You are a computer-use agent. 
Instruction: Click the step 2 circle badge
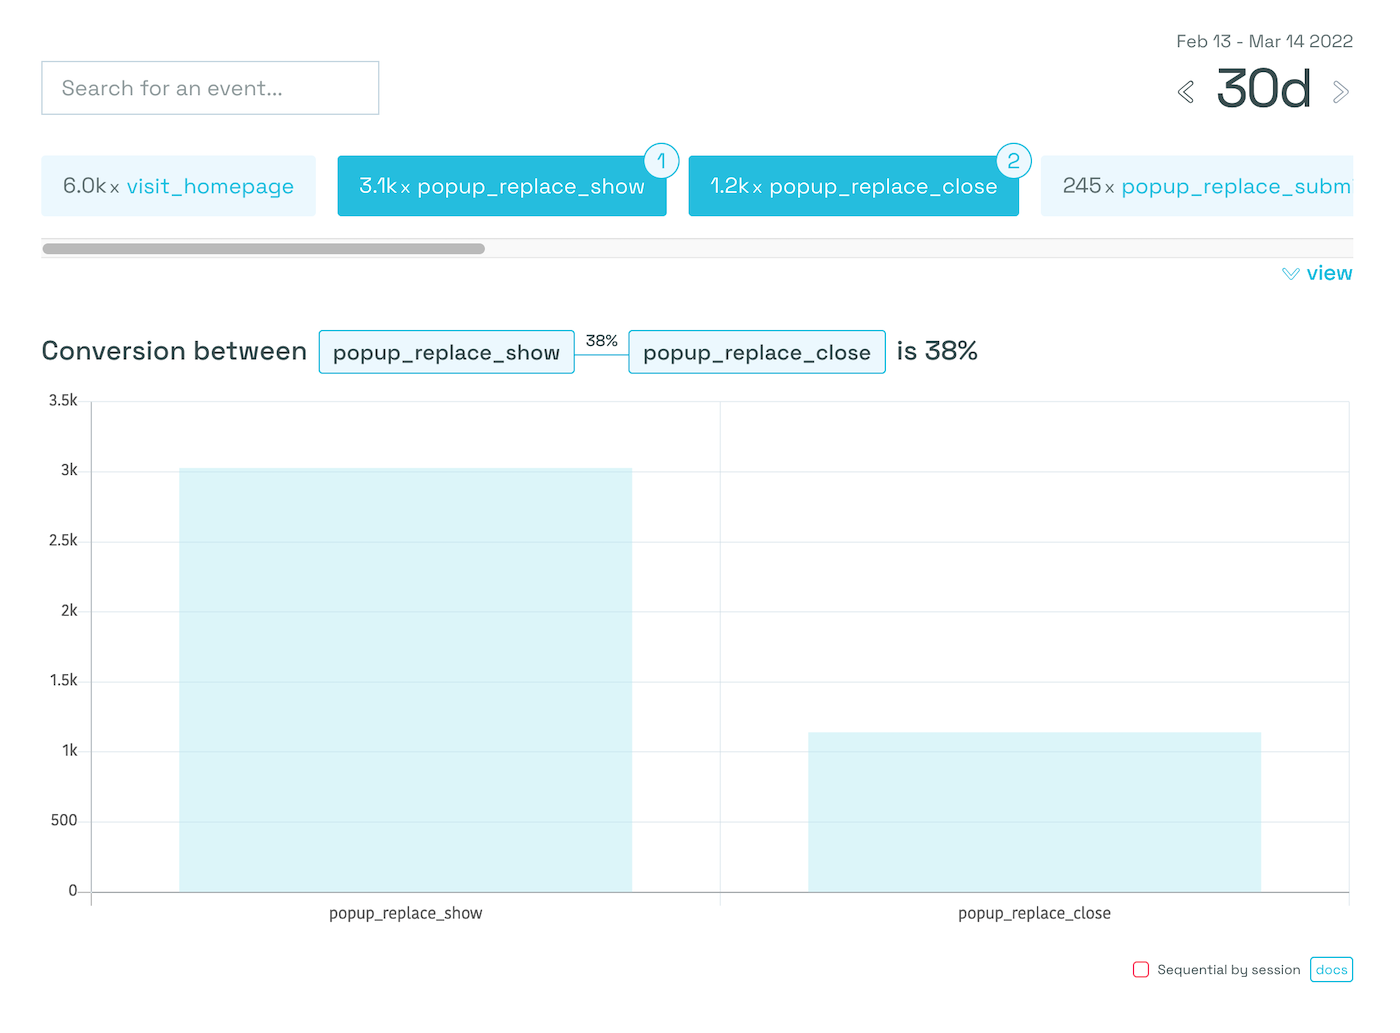[1013, 161]
